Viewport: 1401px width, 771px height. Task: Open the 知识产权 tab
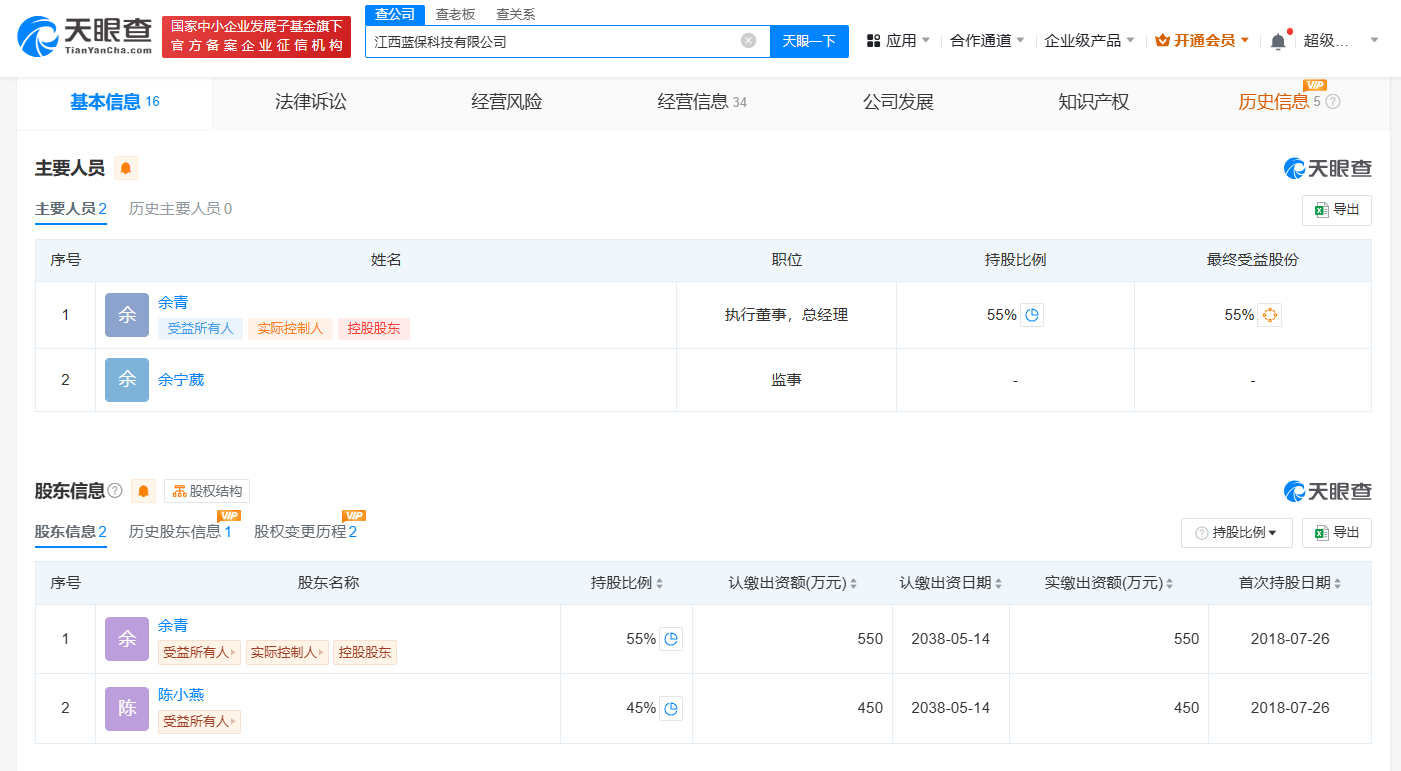pos(1094,102)
